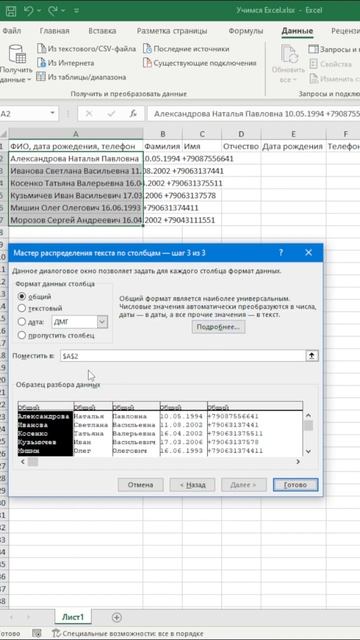
Task: Open the Quick Access Toolbar customize arrow
Action: [76, 11]
